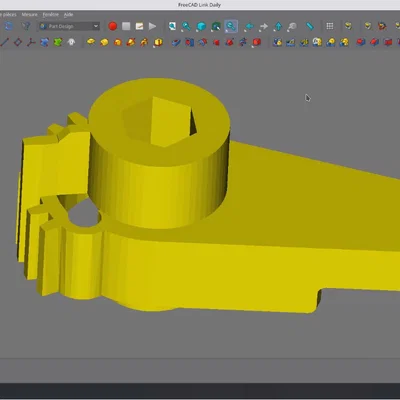Image resolution: width=400 pixels, height=400 pixels.
Task: Click the gray stop macro square
Action: tap(126, 26)
